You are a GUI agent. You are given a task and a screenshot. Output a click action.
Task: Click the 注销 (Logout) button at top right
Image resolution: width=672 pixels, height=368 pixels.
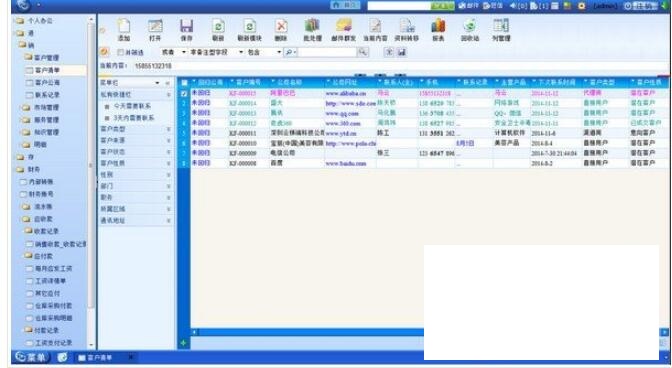[x=640, y=6]
